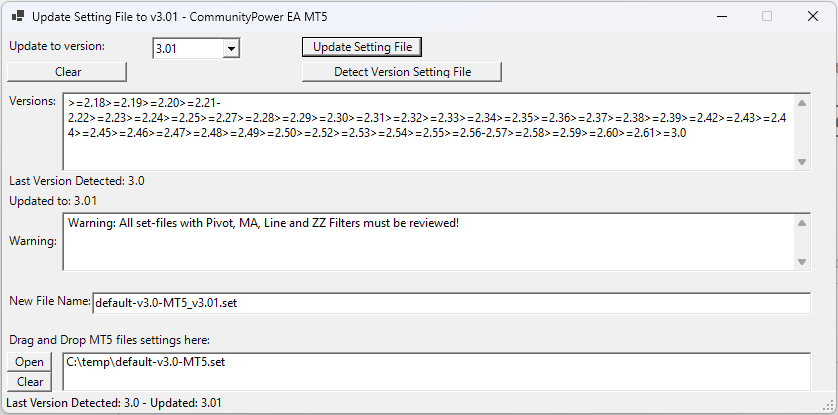Click the application icon in title bar
The width and height of the screenshot is (838, 415).
click(17, 17)
